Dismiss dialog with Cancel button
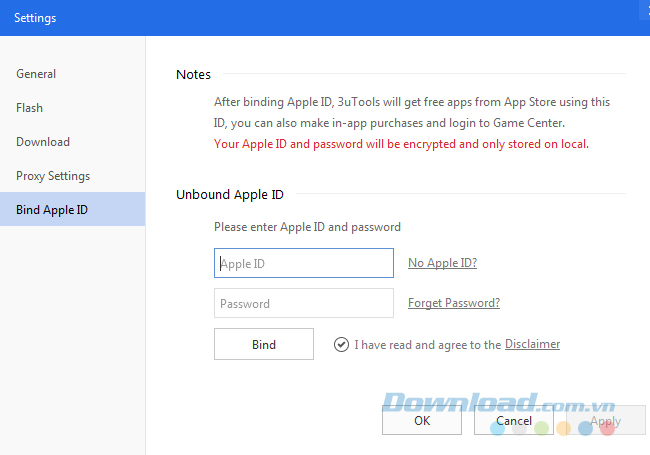The image size is (650, 455). 514,421
